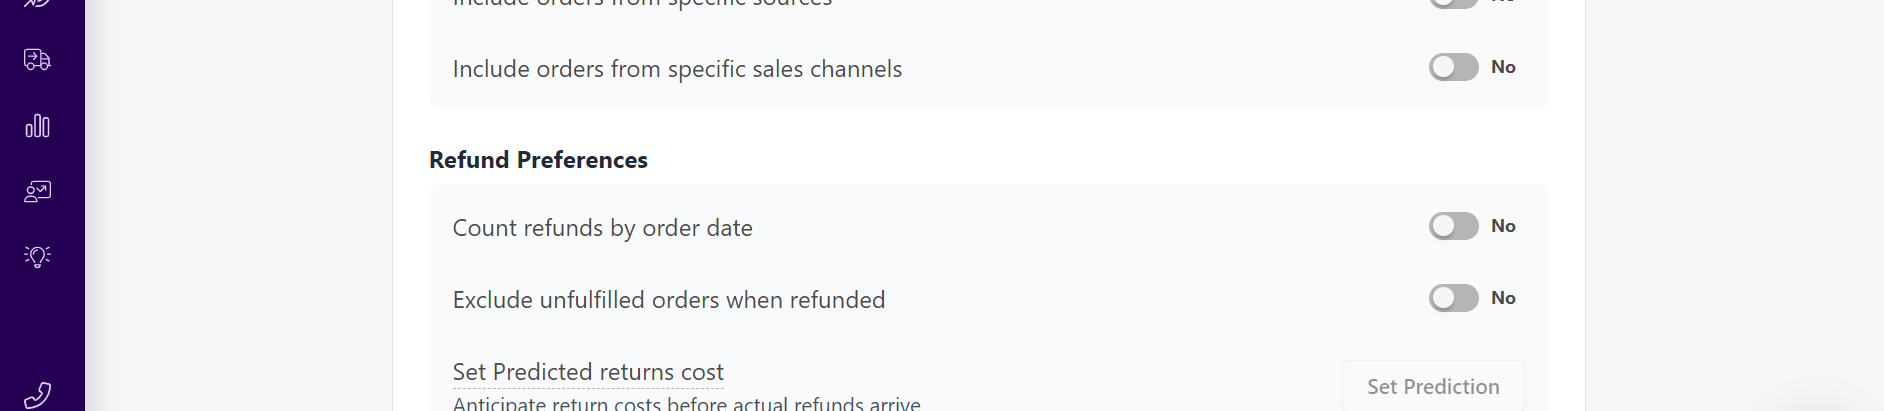1884x411 pixels.
Task: Click Set Predicted returns cost link
Action: pyautogui.click(x=588, y=372)
